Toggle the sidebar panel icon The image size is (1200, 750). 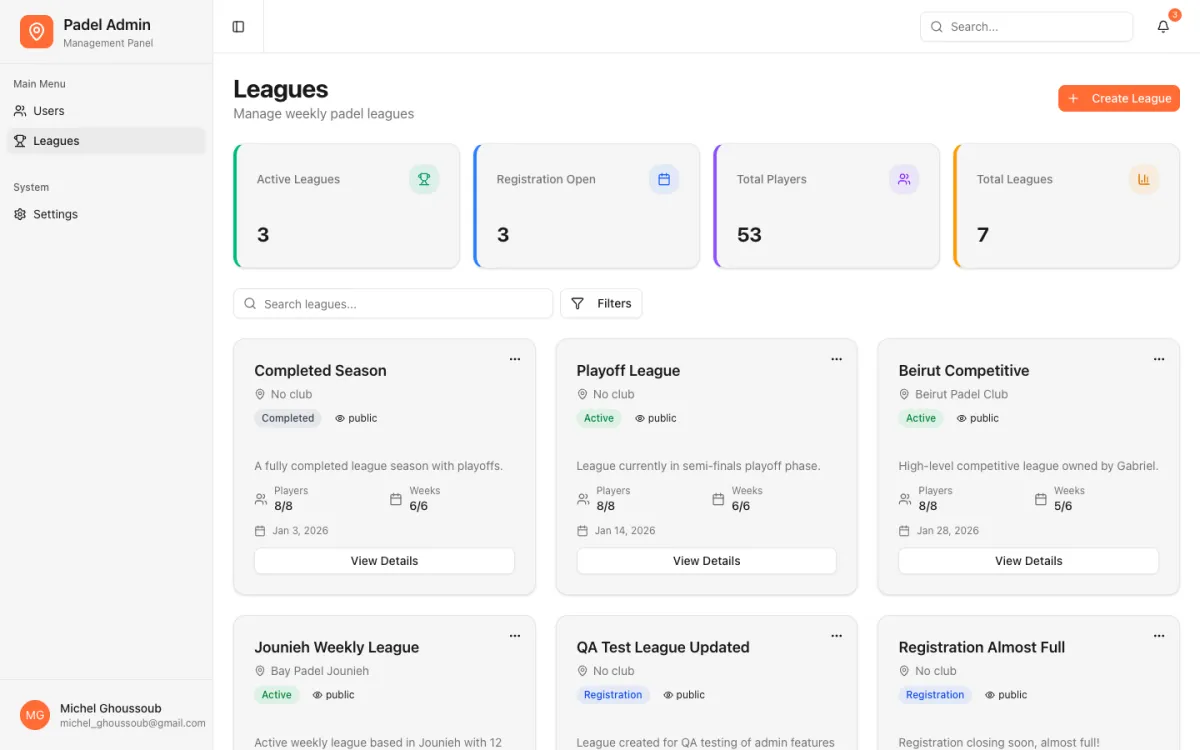(x=238, y=27)
